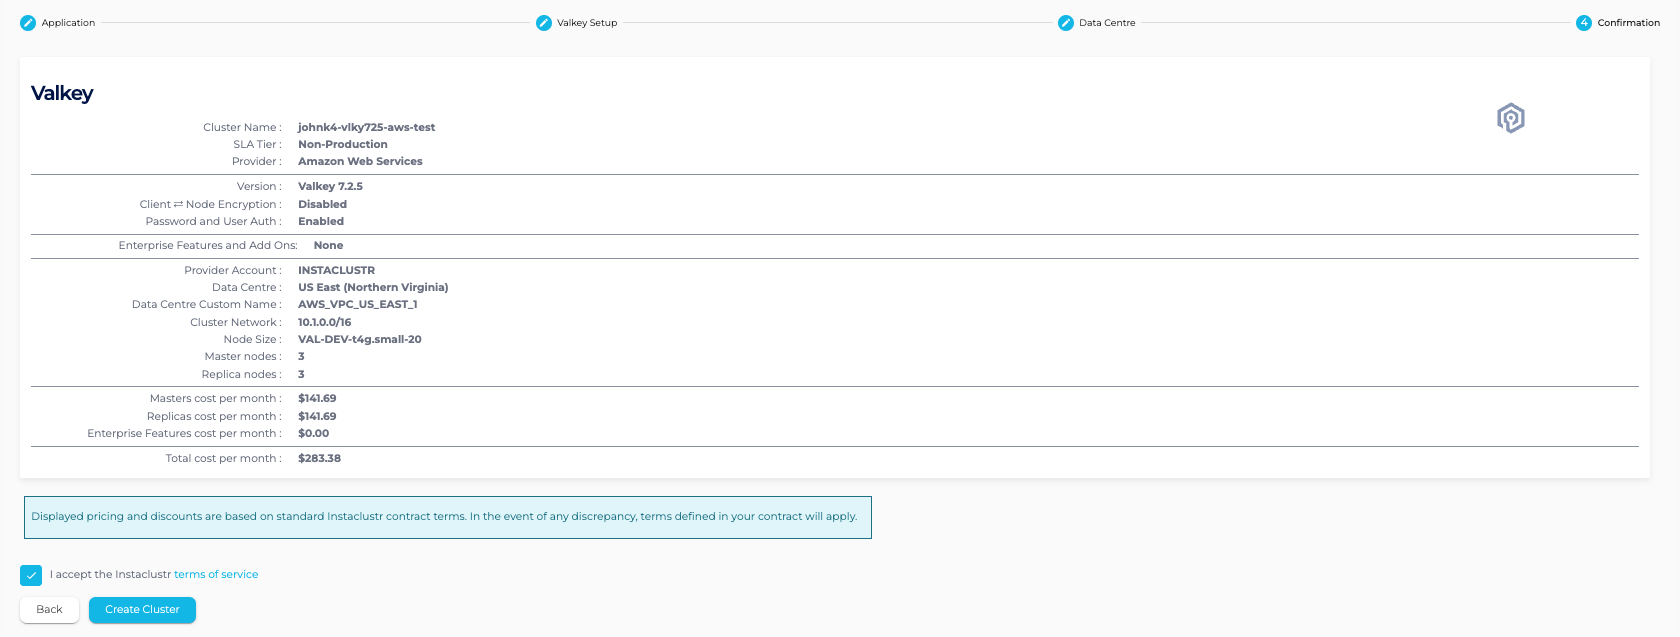This screenshot has height=637, width=1680.
Task: Click the Confirmation step number 4 icon
Action: coord(1584,23)
